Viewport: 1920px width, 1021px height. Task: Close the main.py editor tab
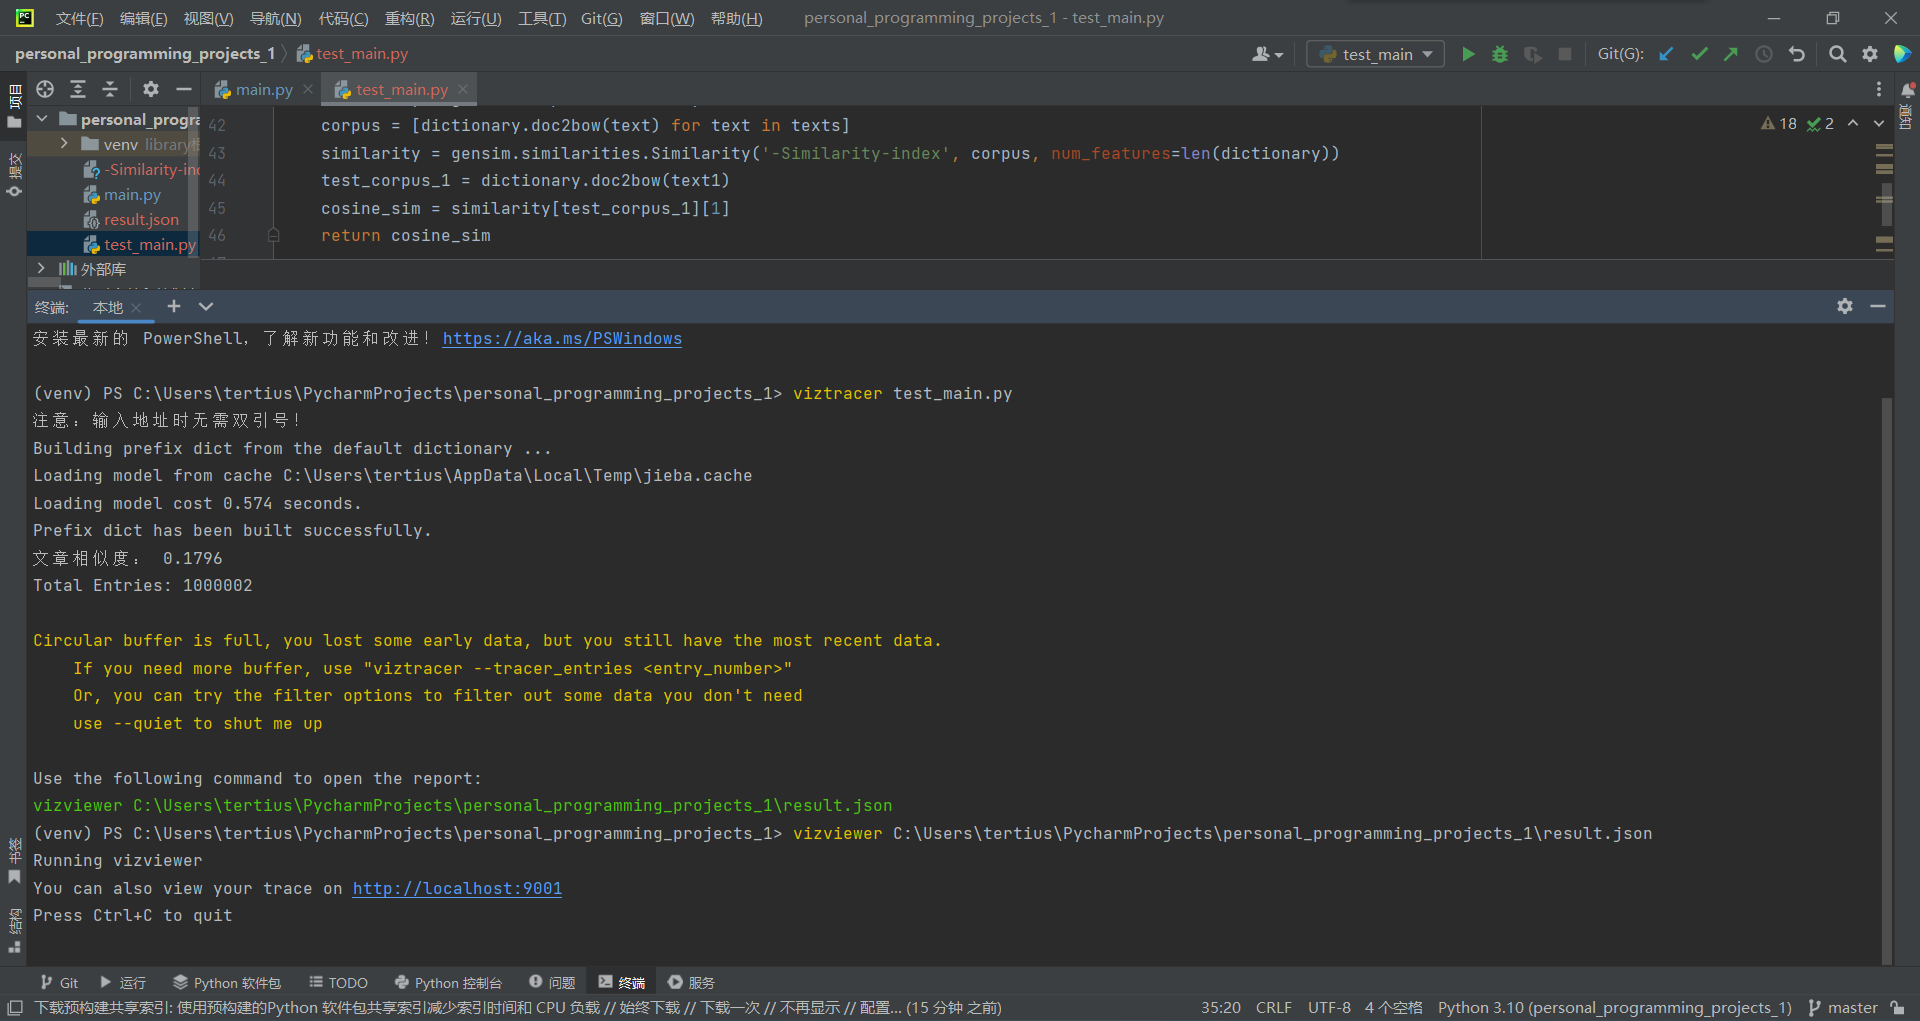(x=308, y=89)
